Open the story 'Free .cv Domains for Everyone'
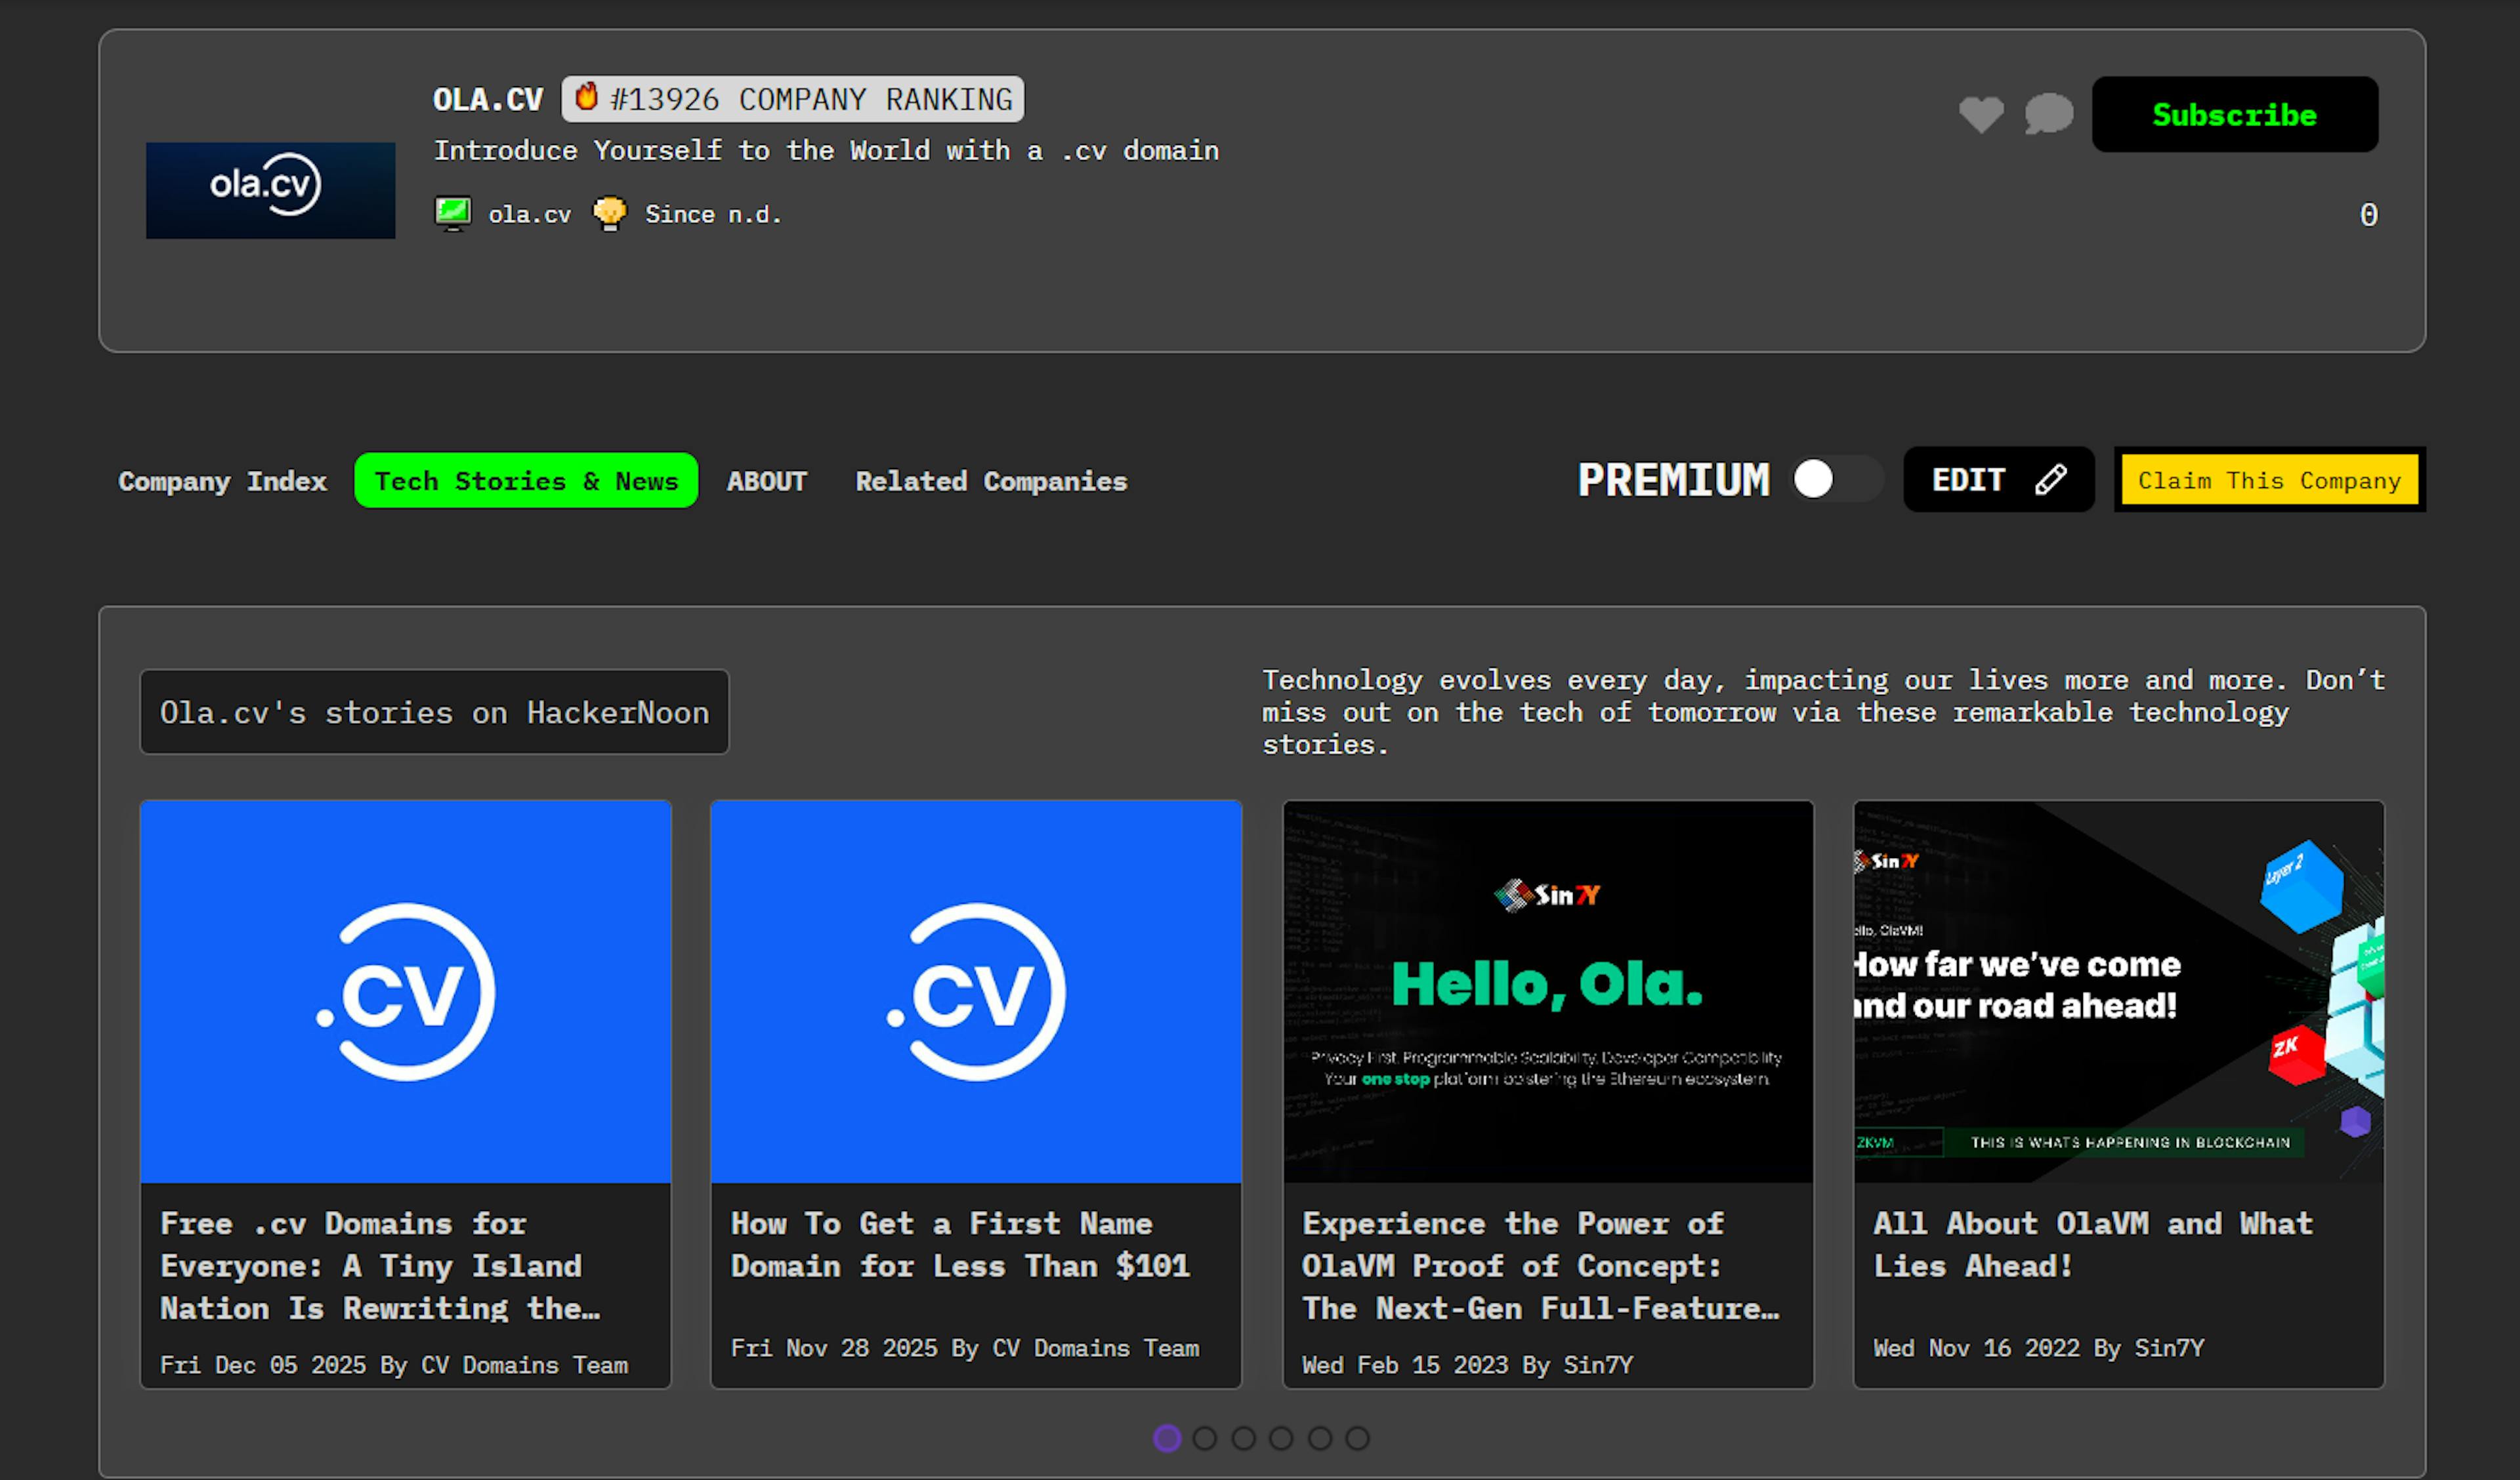Viewport: 2520px width, 1480px height. point(405,1265)
